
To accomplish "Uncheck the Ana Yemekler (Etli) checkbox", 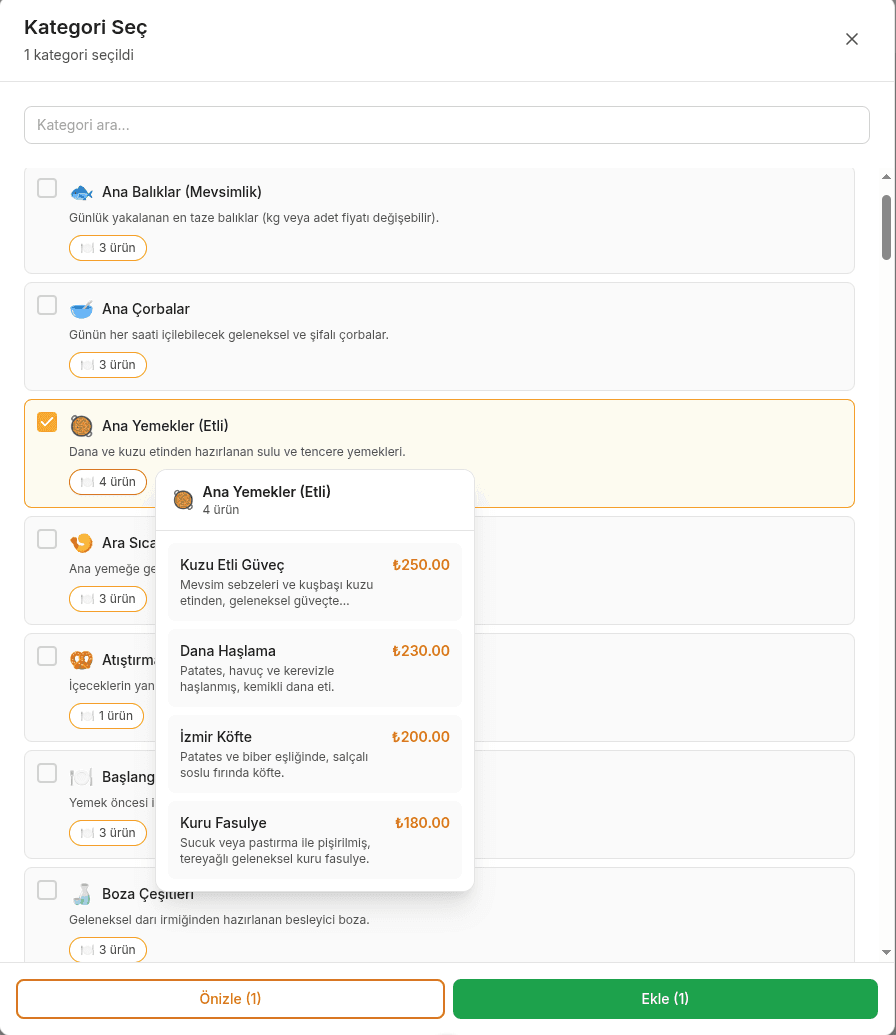I will point(47,422).
